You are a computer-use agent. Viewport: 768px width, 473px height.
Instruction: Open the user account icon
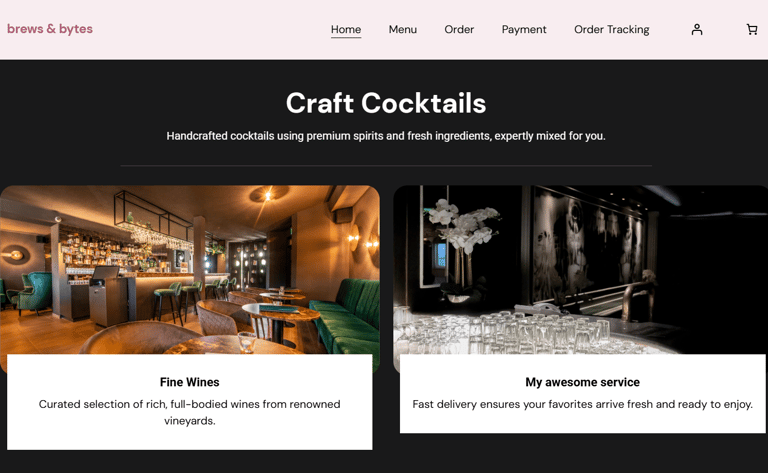click(x=696, y=29)
